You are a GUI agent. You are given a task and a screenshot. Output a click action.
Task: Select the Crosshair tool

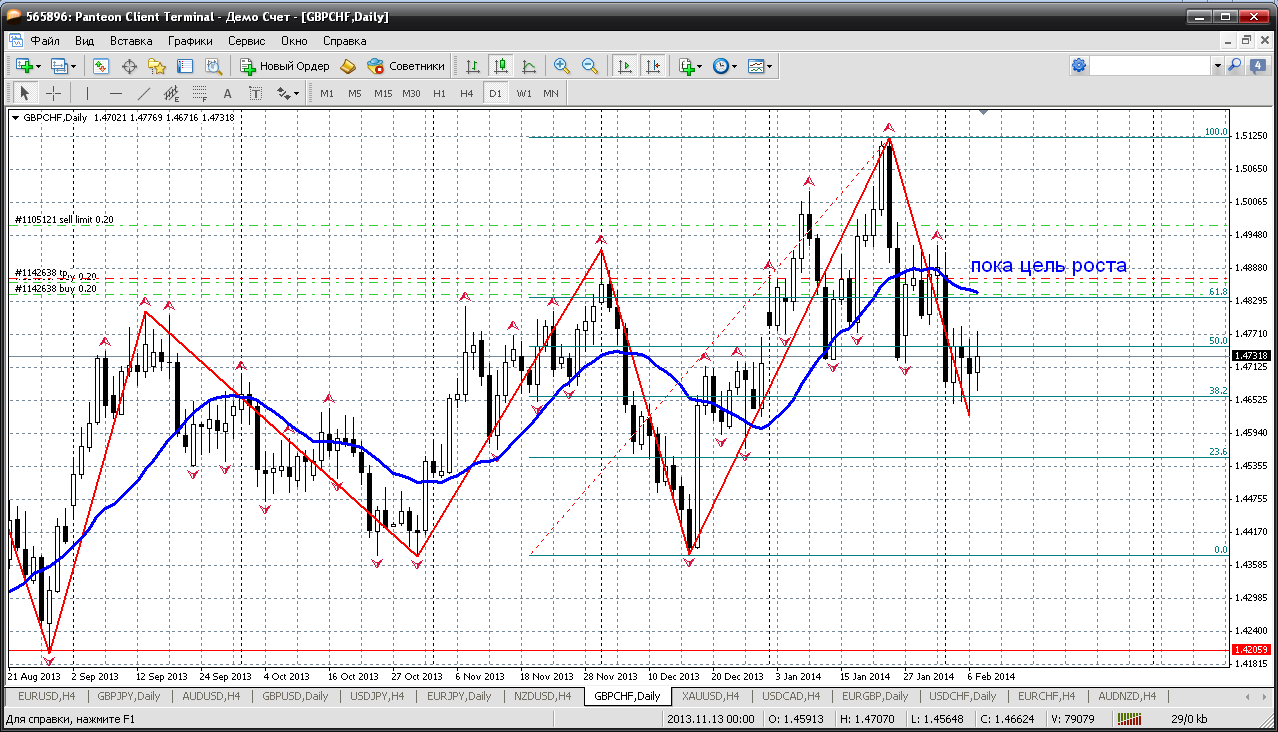(54, 93)
